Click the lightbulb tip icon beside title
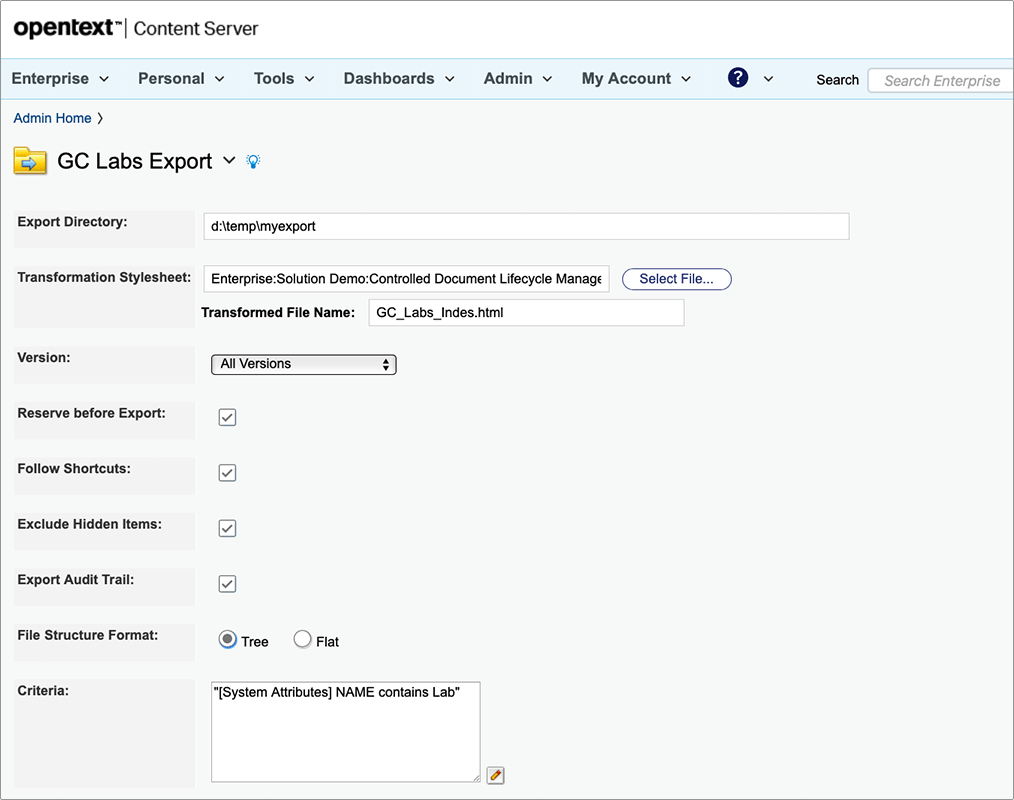1014x800 pixels. tap(254, 161)
